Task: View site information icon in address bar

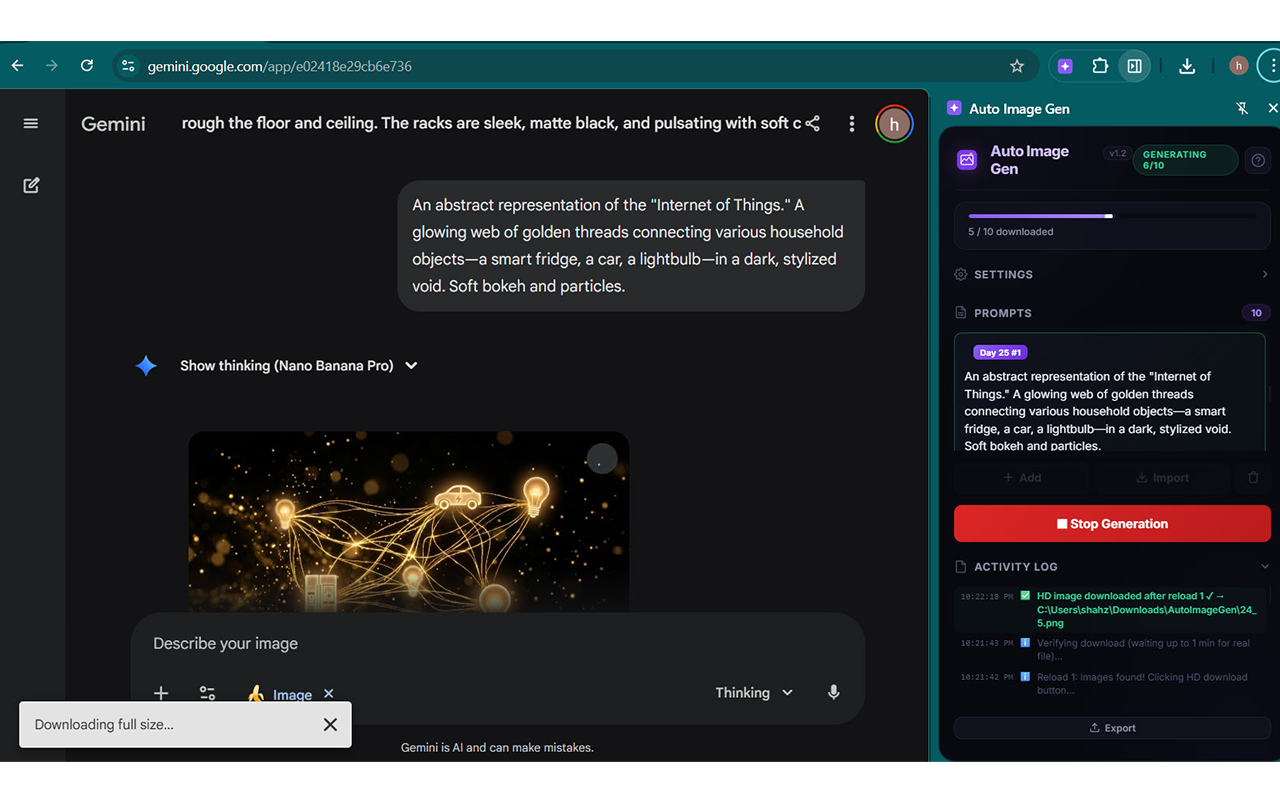Action: point(128,66)
